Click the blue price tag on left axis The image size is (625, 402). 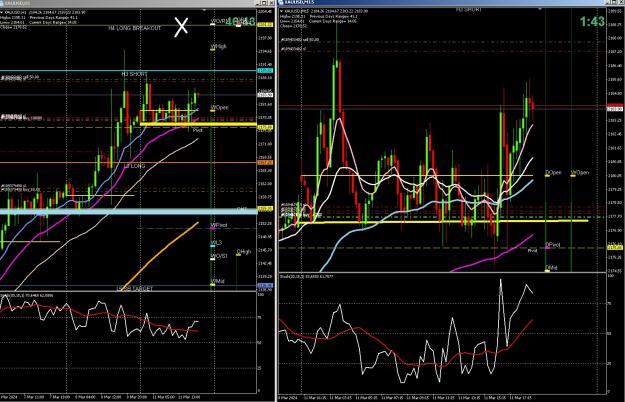[265, 286]
